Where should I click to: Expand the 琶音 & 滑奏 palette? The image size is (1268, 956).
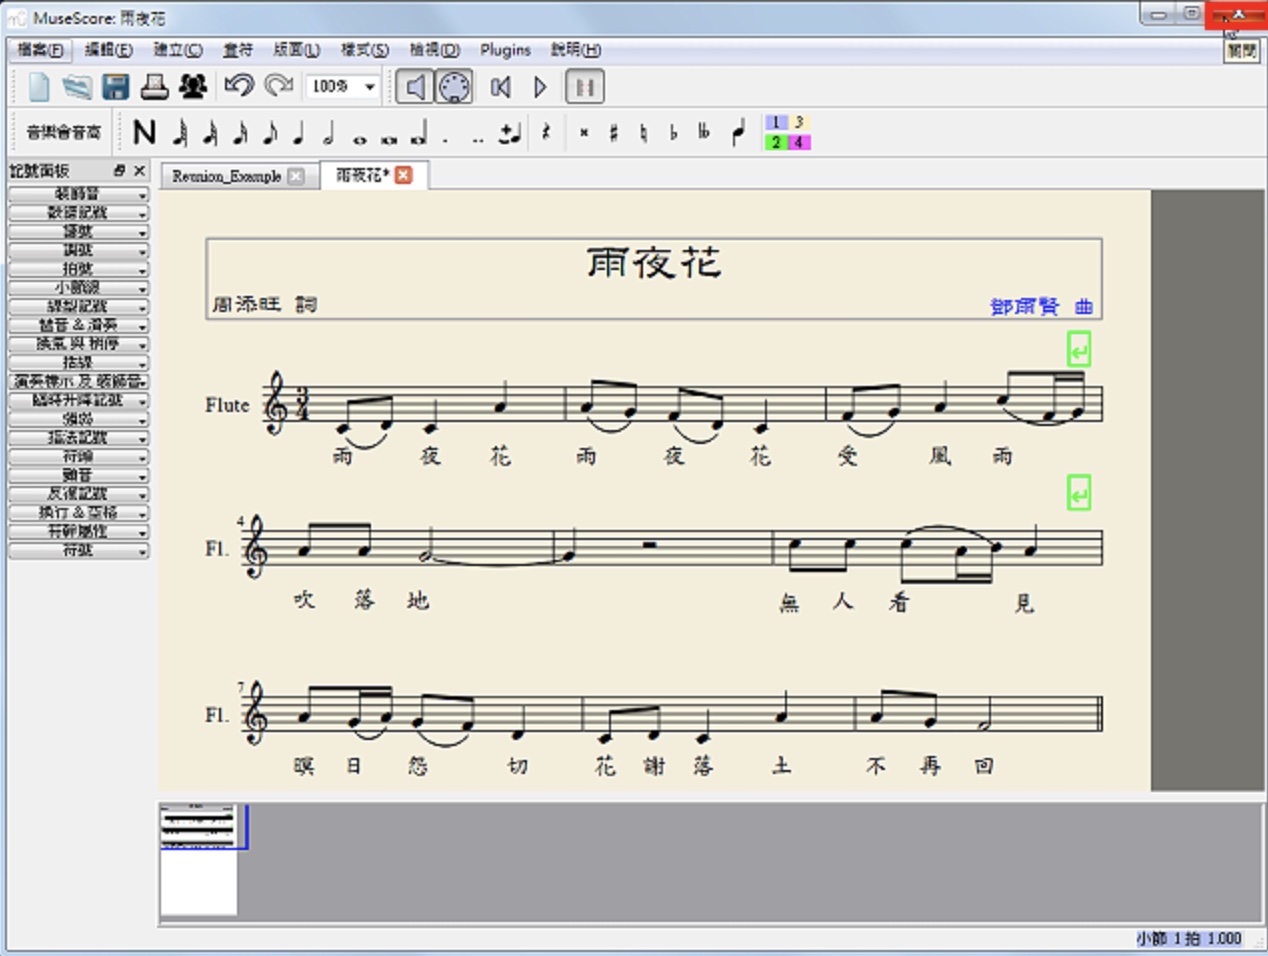[x=79, y=325]
